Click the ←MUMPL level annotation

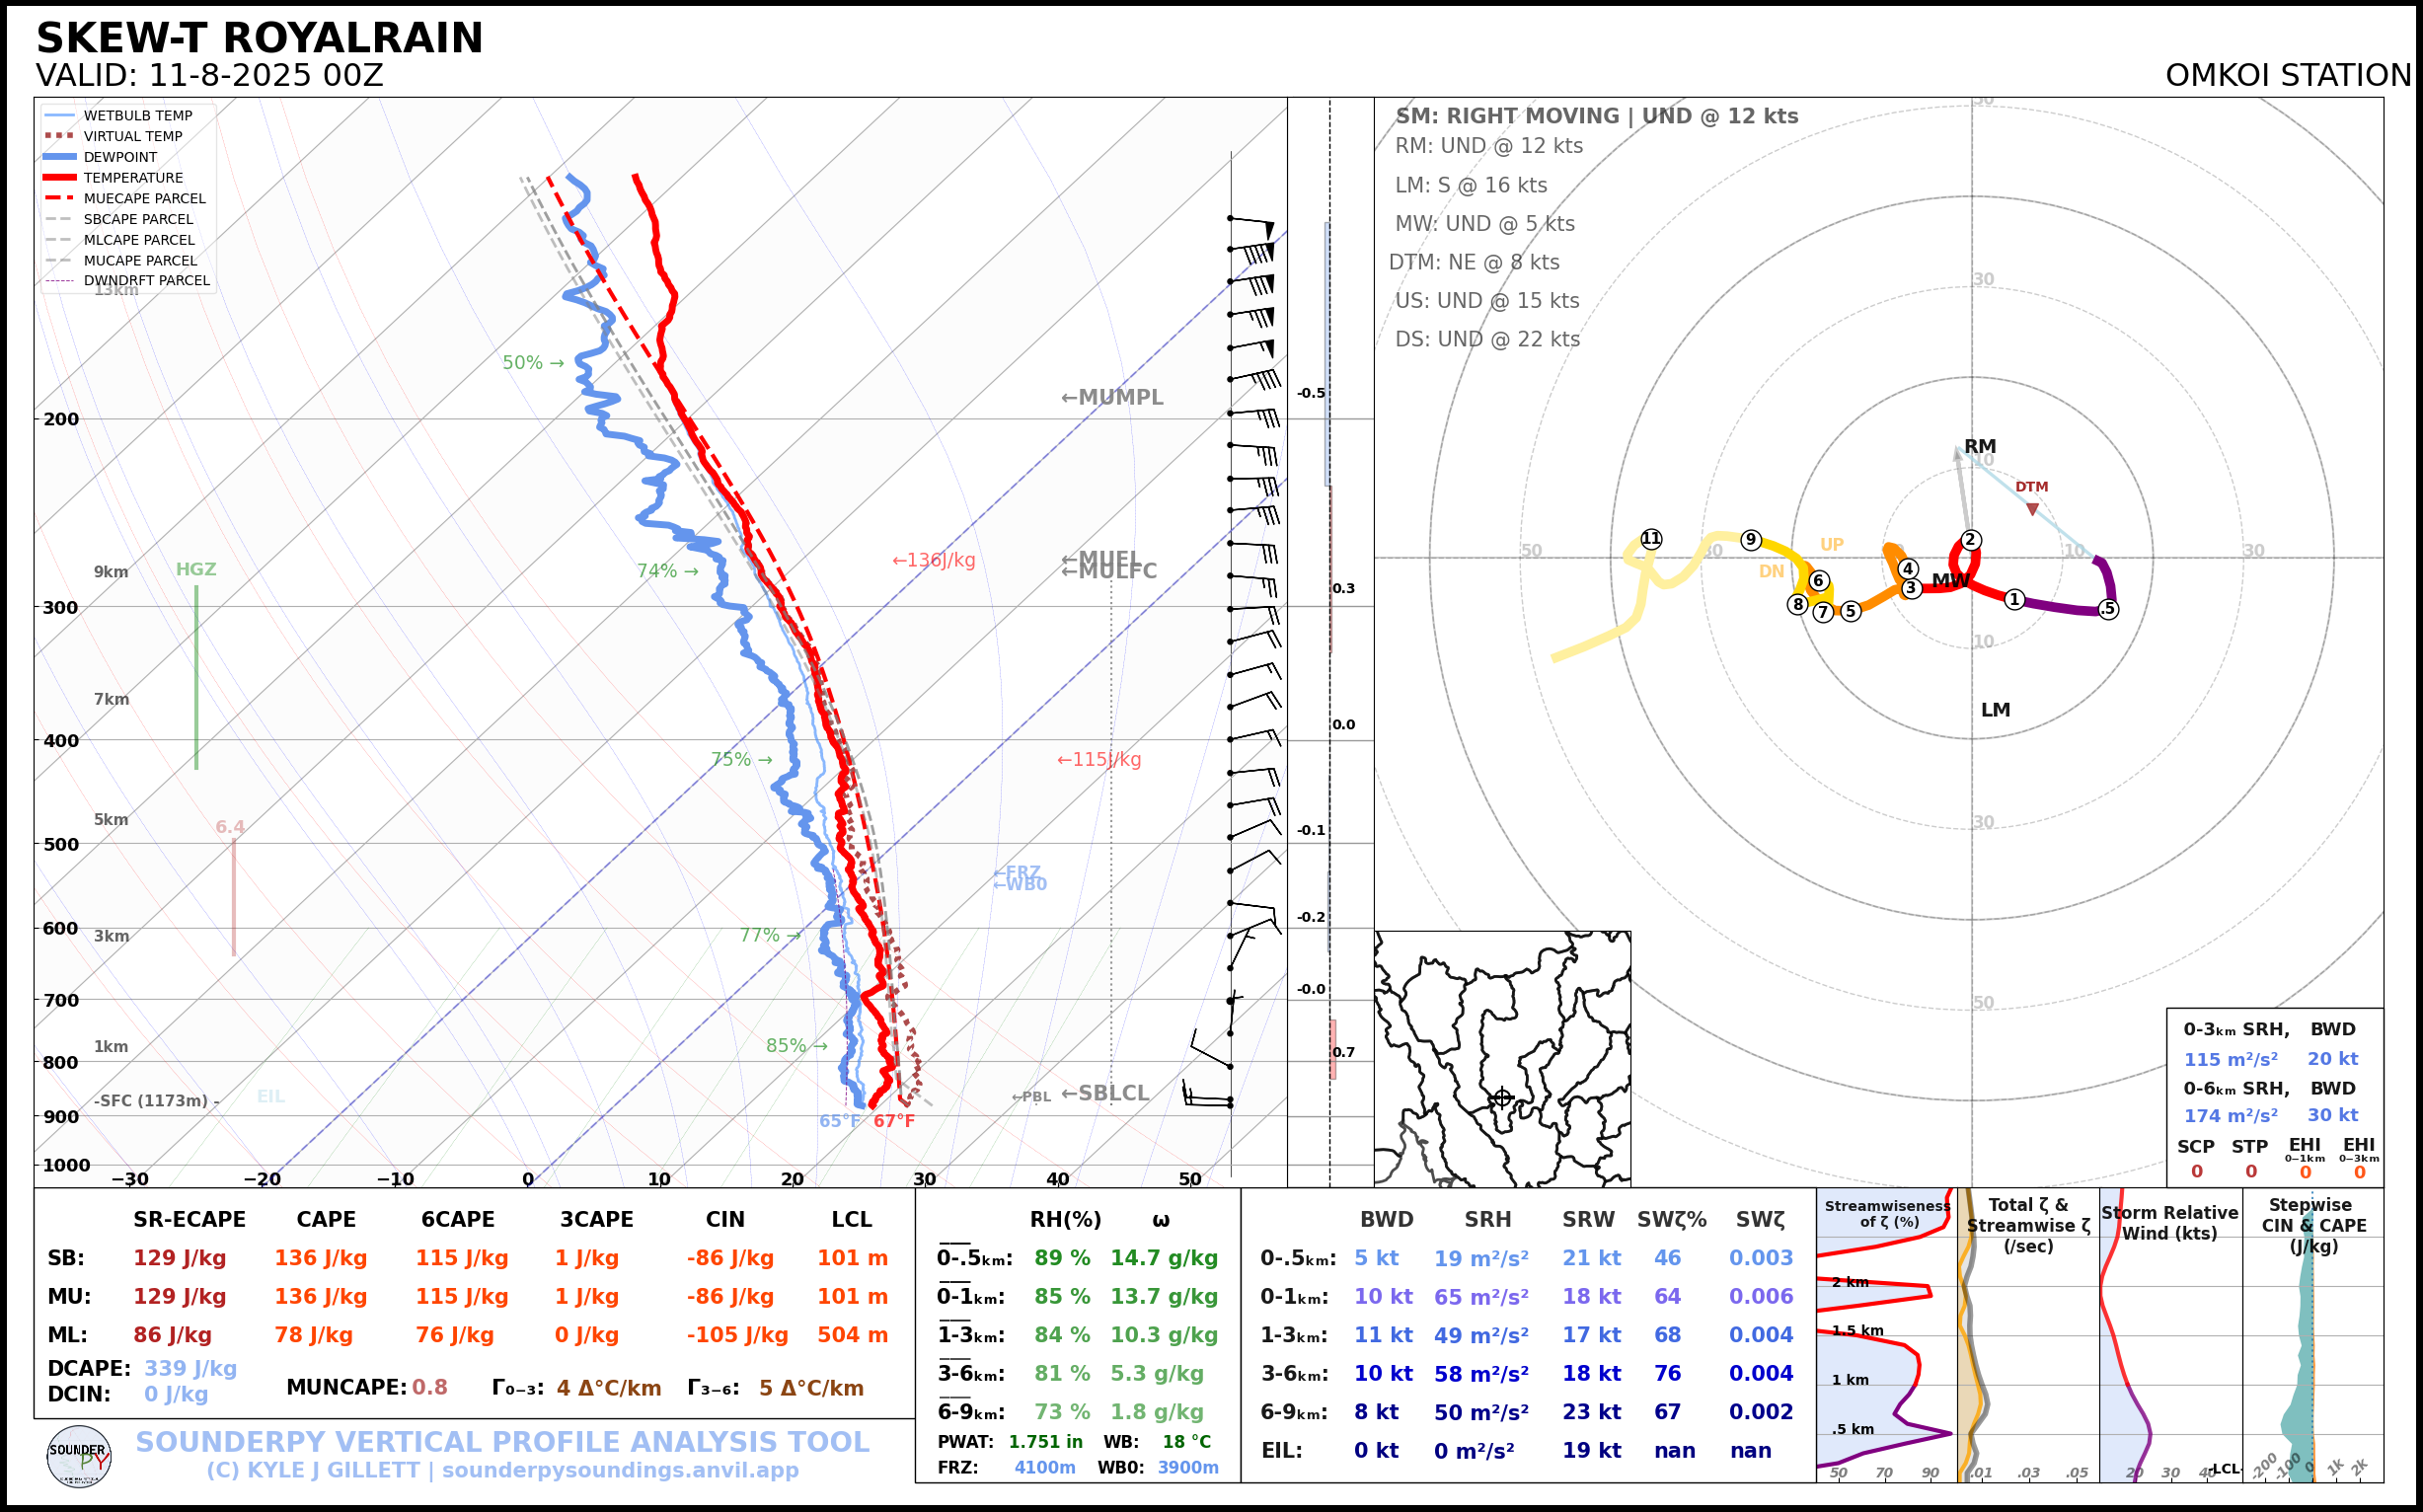tap(1112, 397)
